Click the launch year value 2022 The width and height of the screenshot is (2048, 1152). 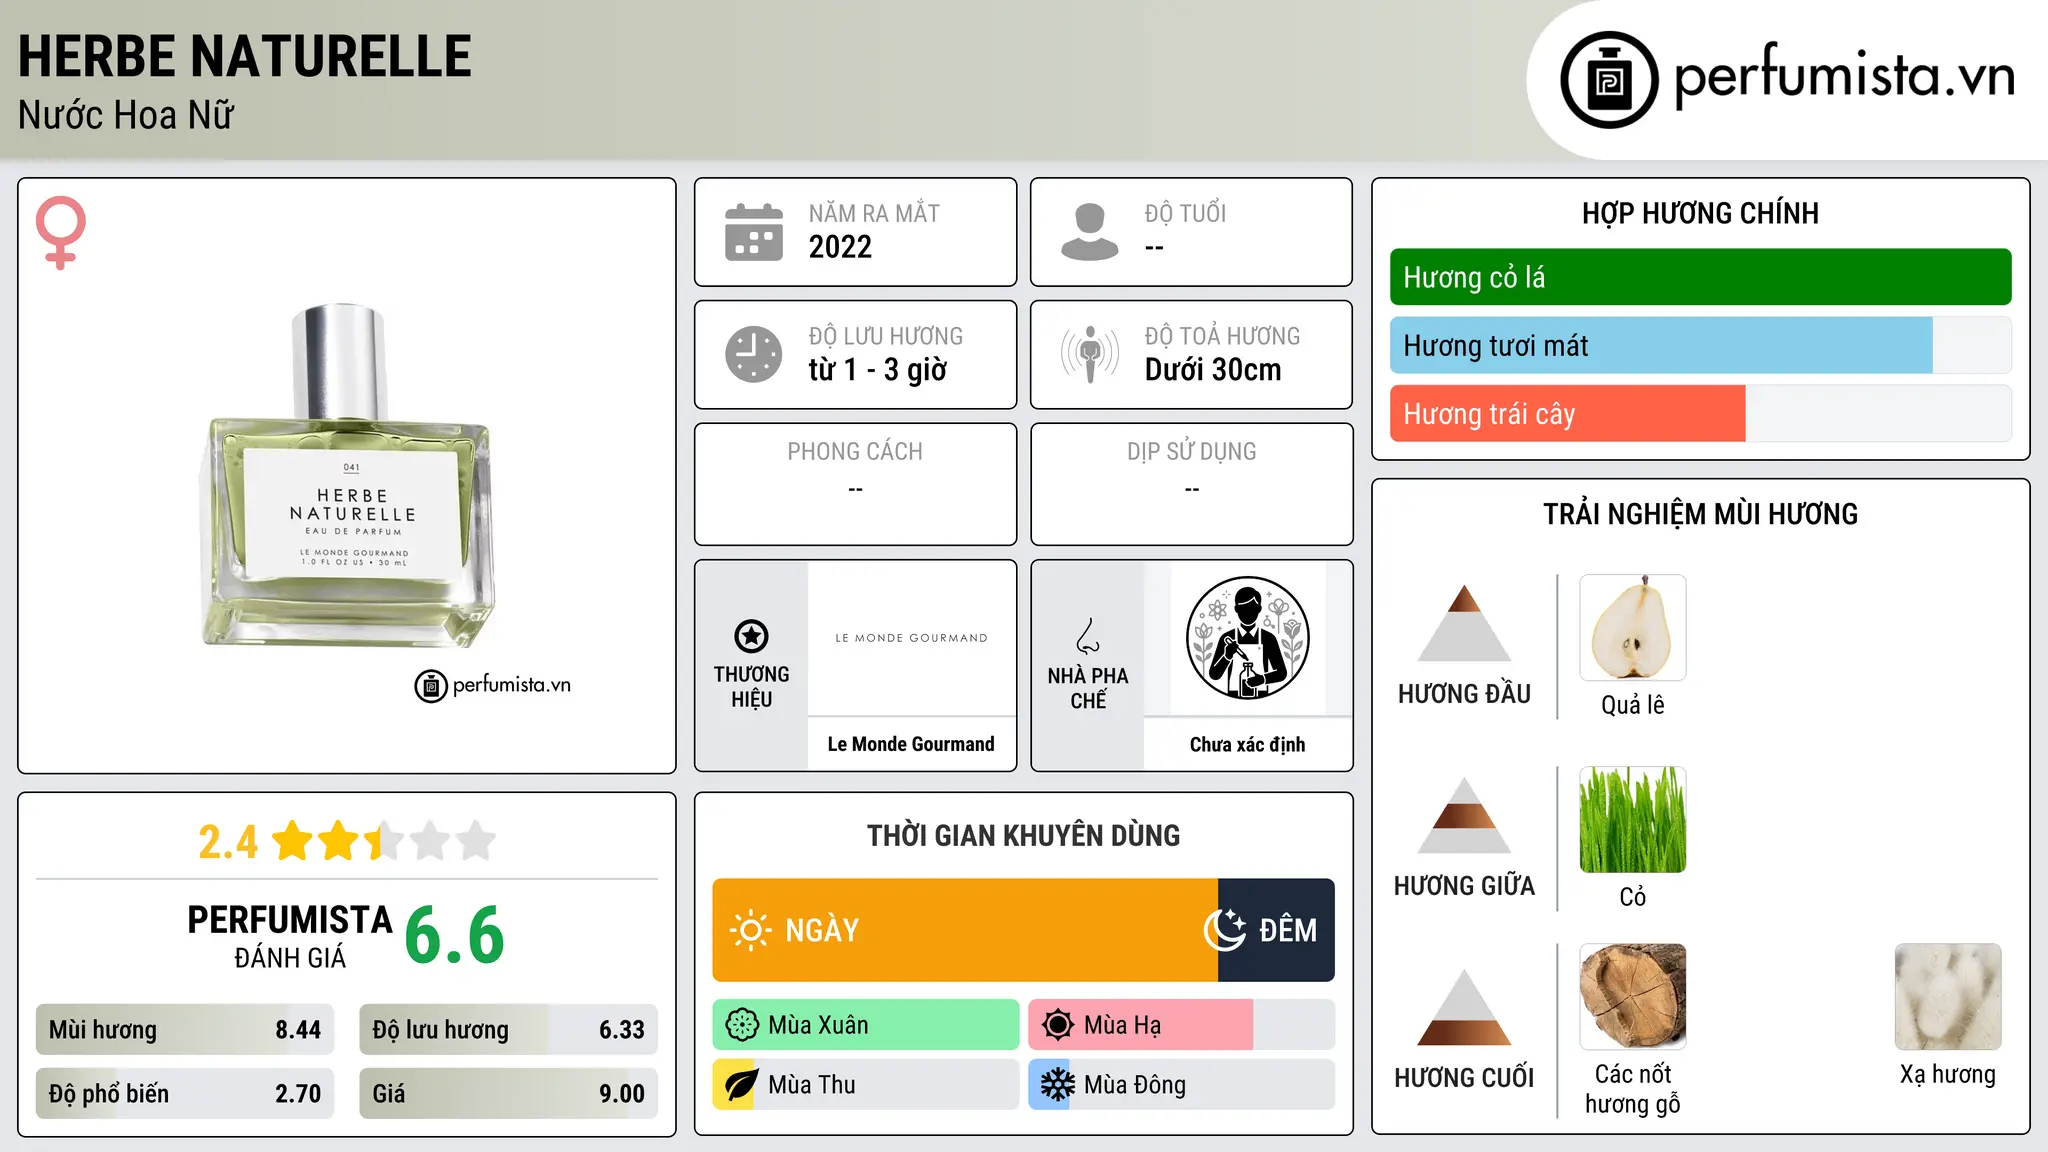coord(840,247)
